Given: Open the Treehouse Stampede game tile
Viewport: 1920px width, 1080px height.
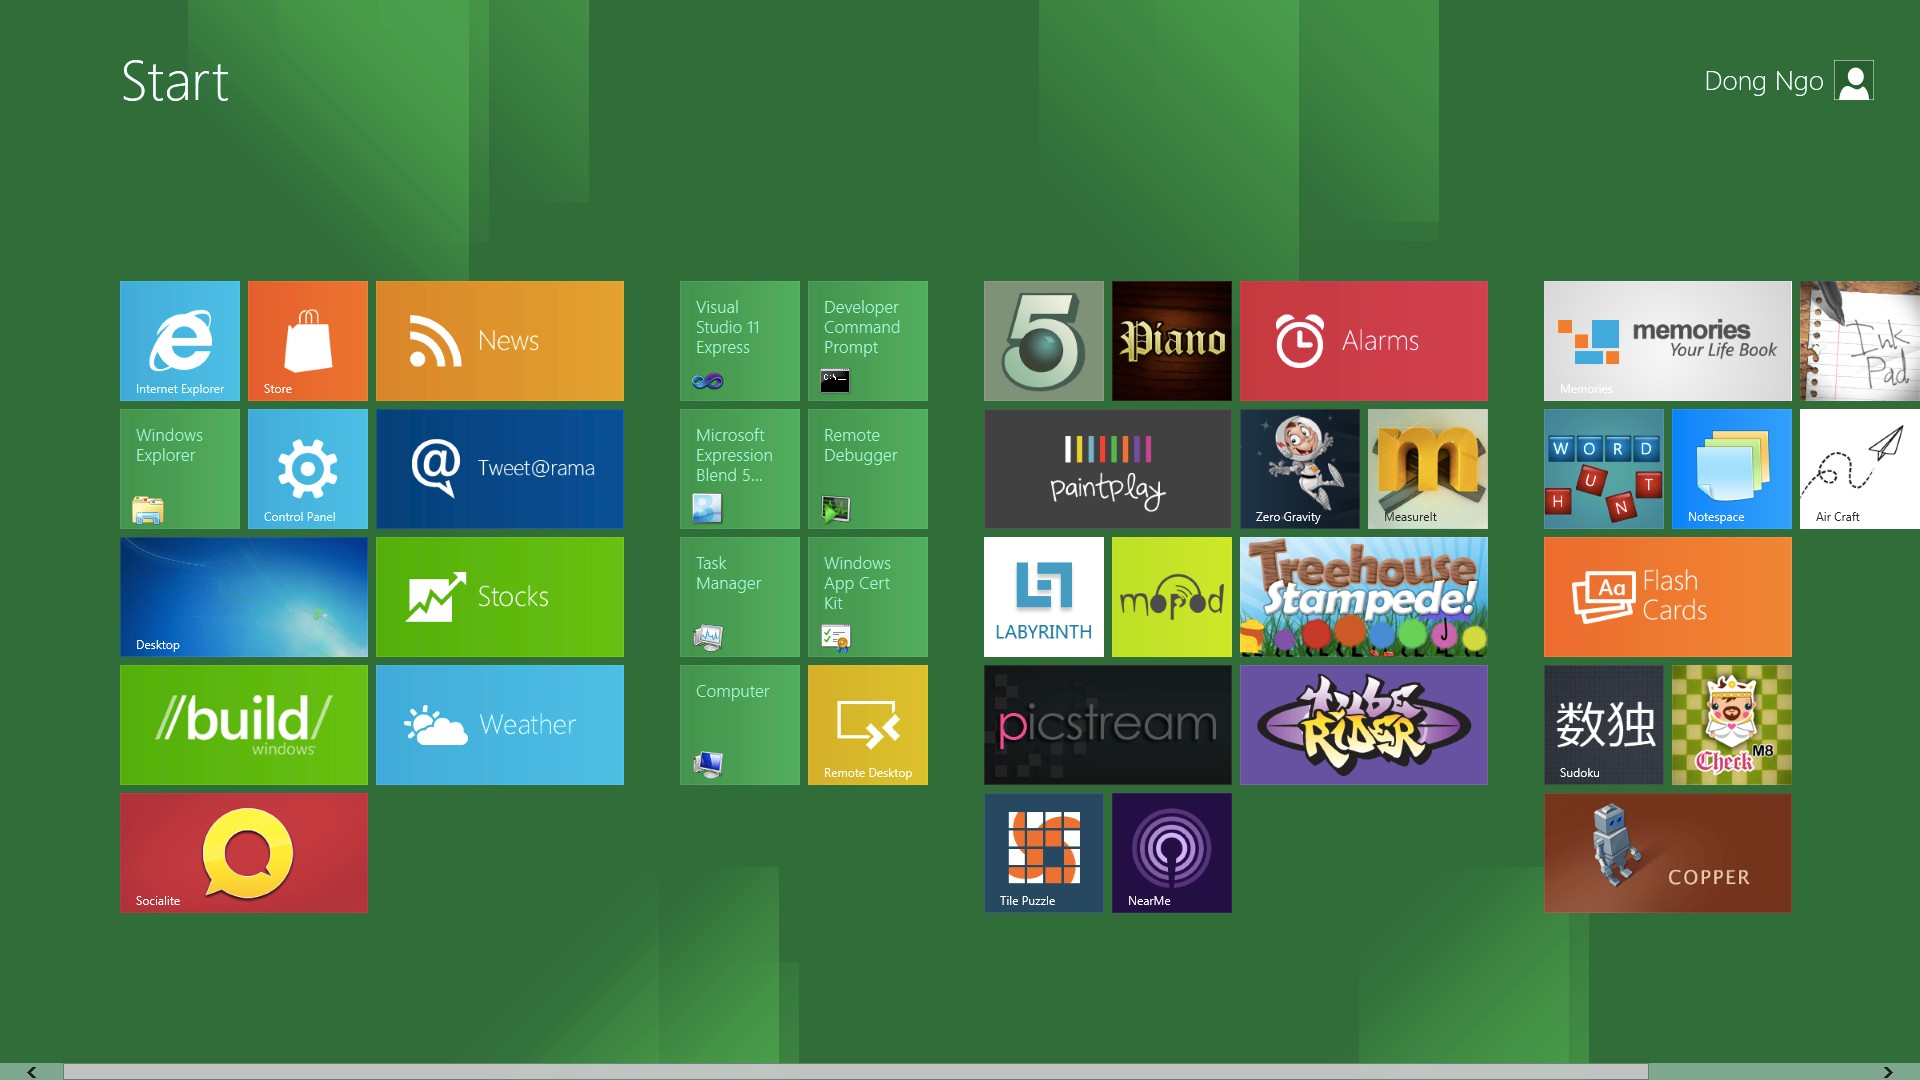Looking at the screenshot, I should 1364,597.
